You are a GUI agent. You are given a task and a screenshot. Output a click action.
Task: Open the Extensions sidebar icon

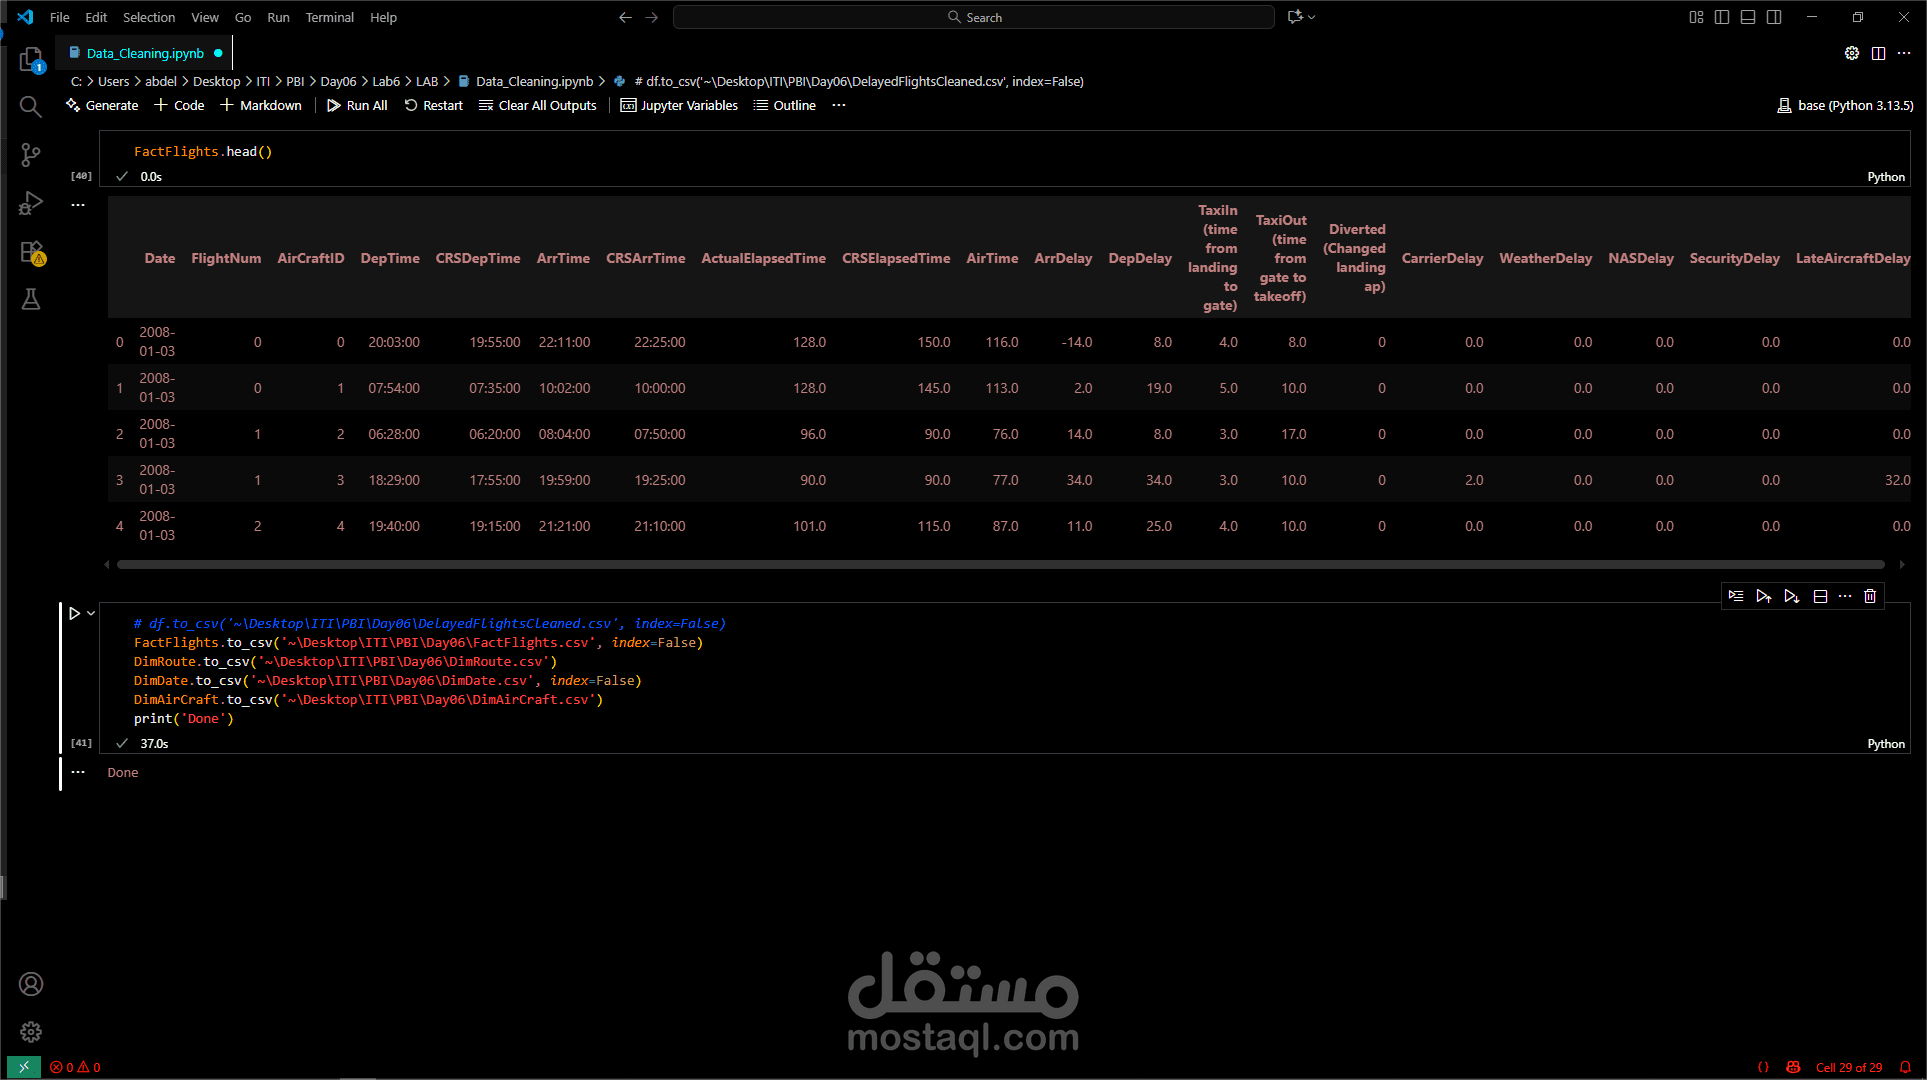31,252
